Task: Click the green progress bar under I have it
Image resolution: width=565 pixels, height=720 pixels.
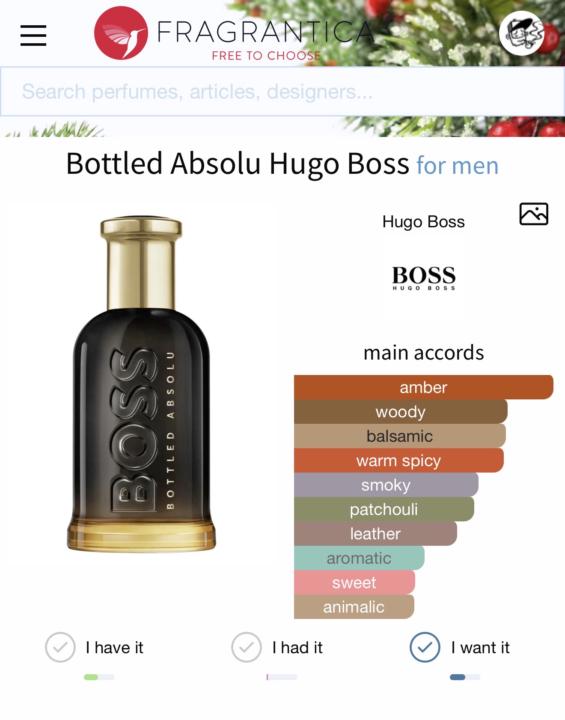Action: coord(99,677)
